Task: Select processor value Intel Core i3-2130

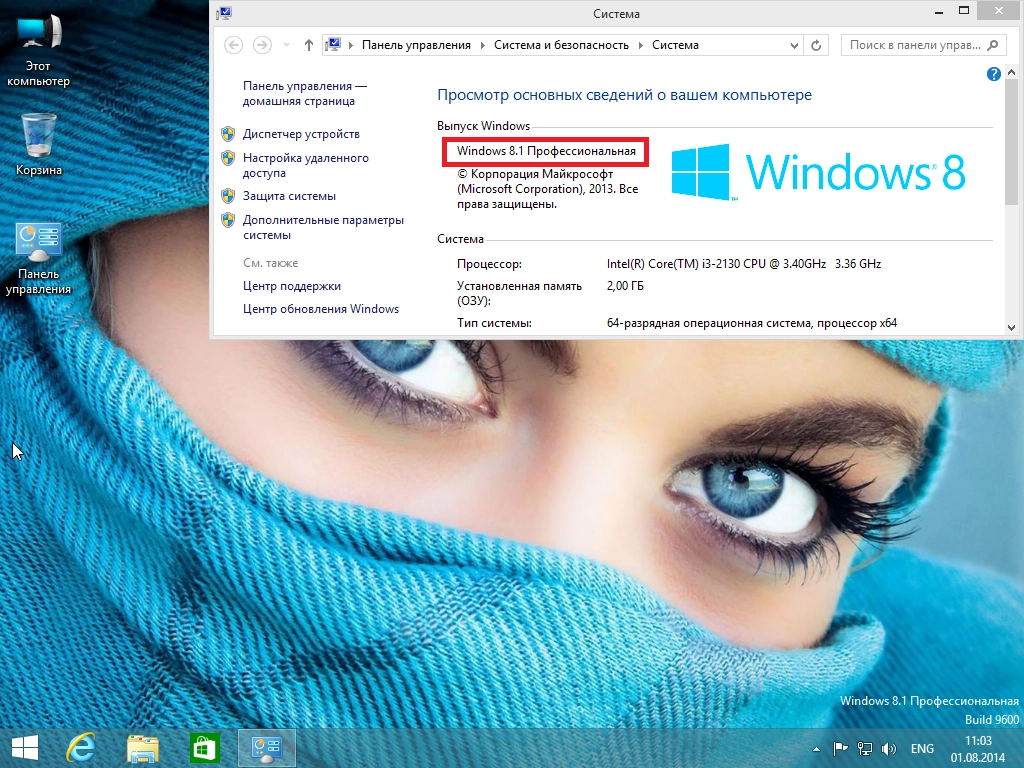Action: (x=744, y=264)
